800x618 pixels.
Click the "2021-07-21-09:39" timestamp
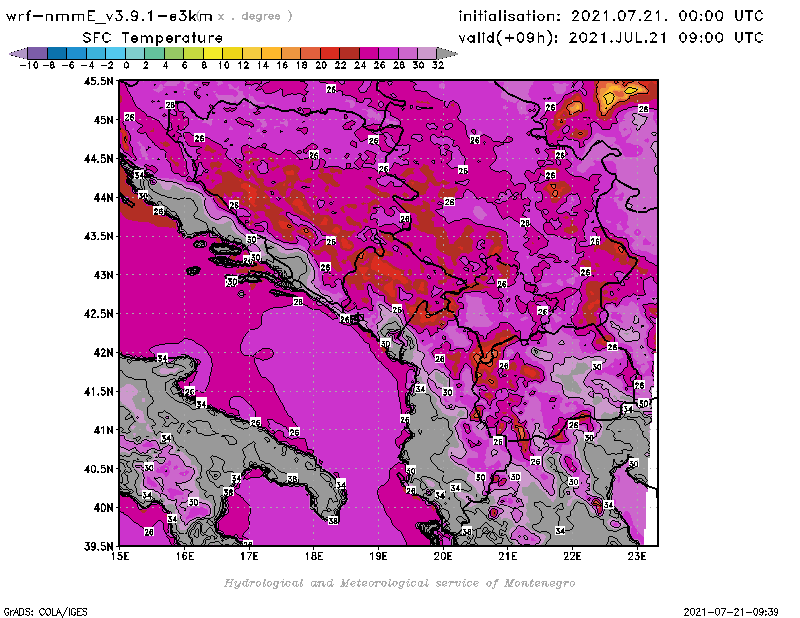(x=731, y=612)
